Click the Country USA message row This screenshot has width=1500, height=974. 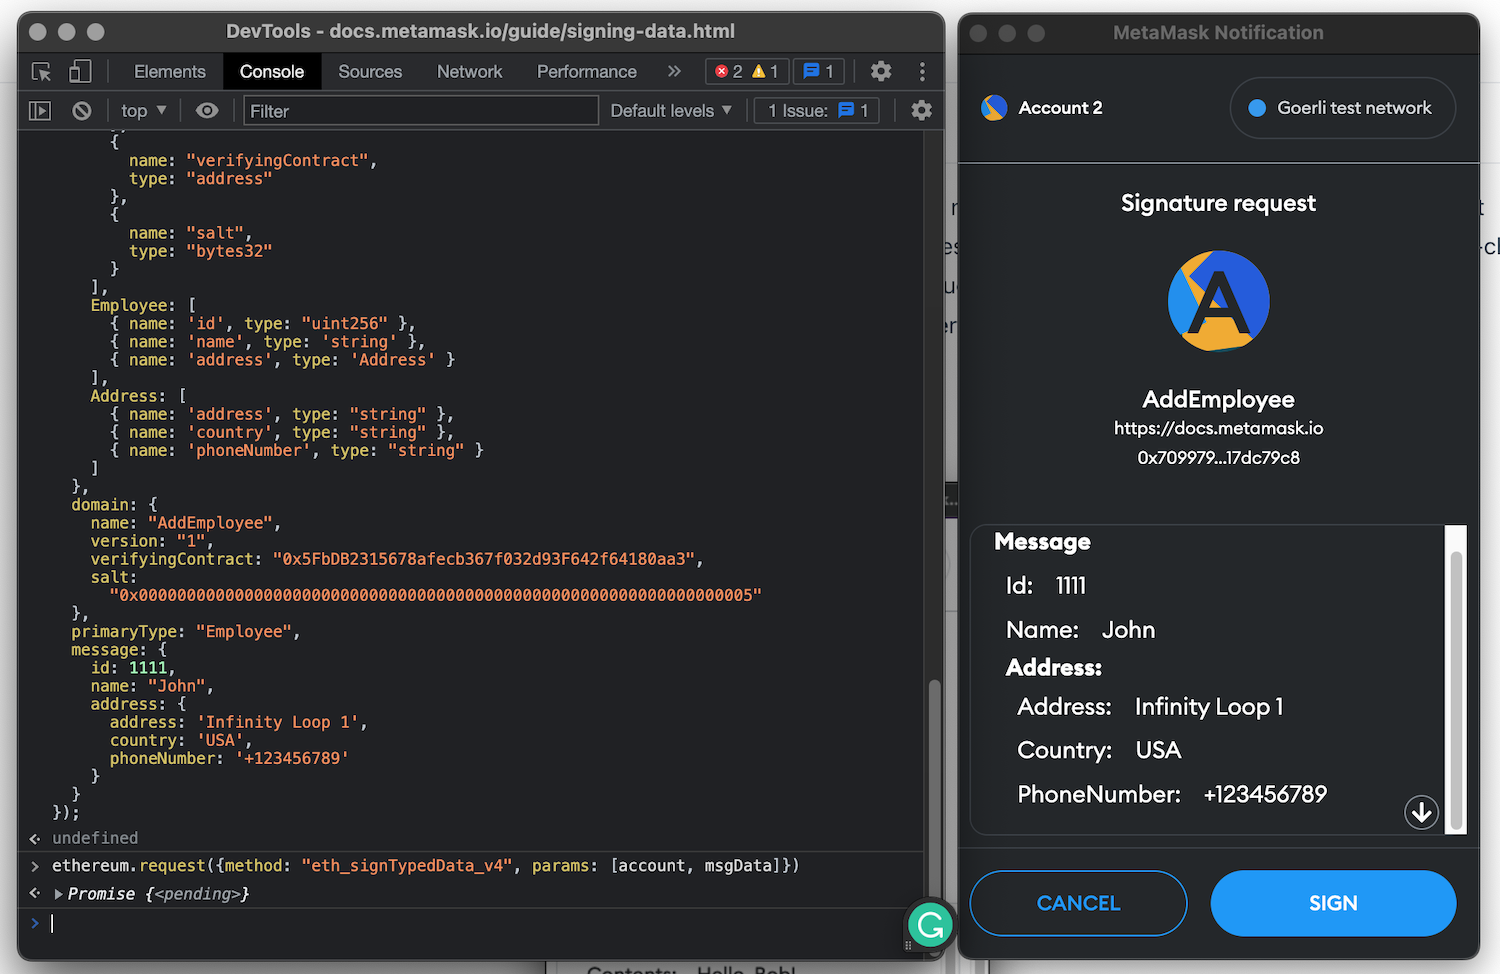[x=1099, y=750]
